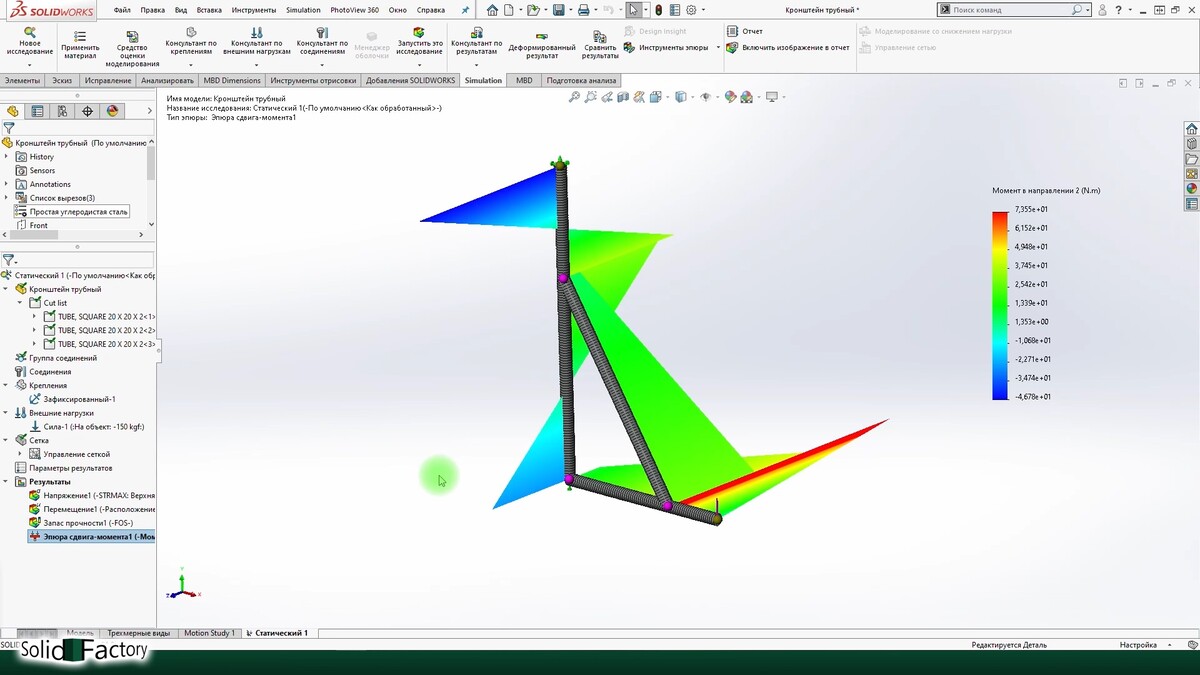Open the DisplayManager color sphere tab
This screenshot has height=675, width=1200.
pos(112,111)
